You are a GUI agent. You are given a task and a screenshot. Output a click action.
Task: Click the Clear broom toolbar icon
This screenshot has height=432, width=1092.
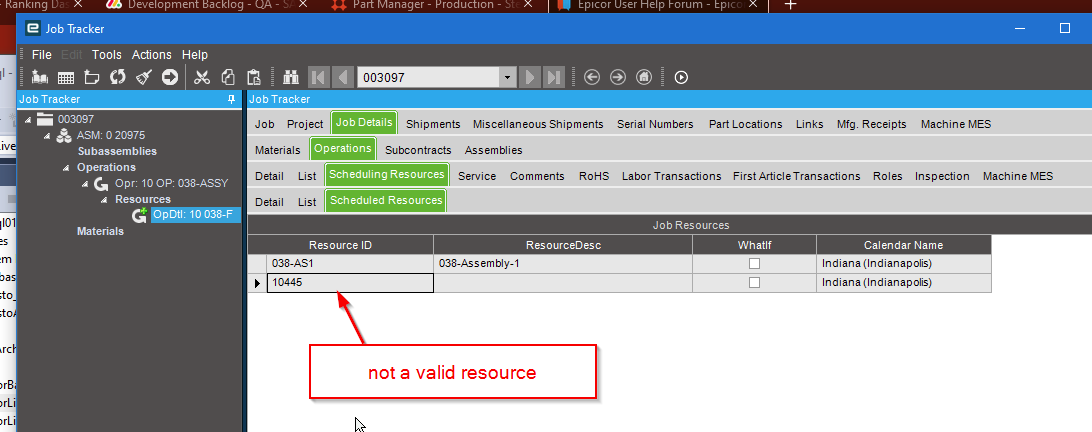143,77
